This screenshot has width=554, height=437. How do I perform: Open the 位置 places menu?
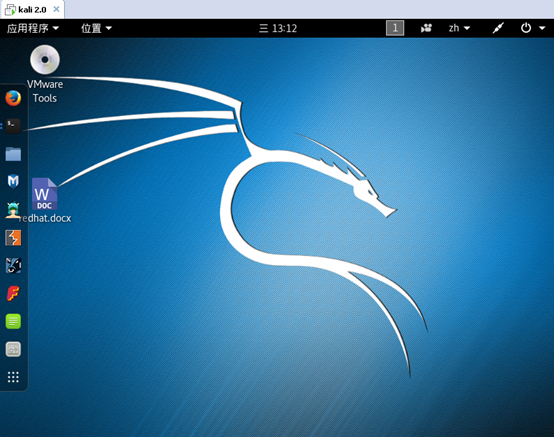click(x=96, y=28)
